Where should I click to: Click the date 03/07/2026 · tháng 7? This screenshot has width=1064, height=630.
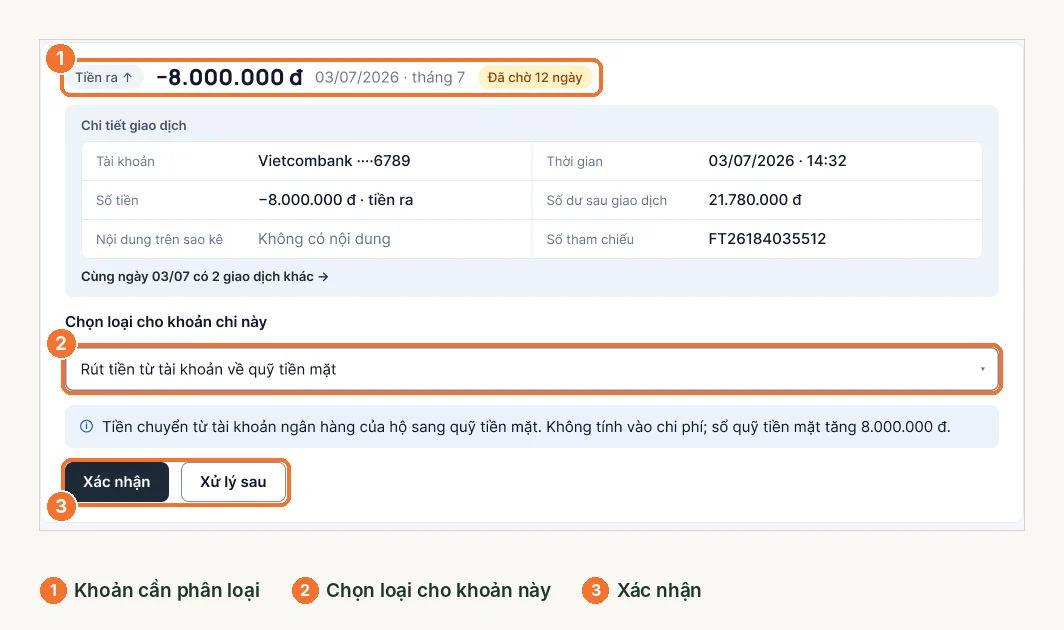[x=390, y=77]
